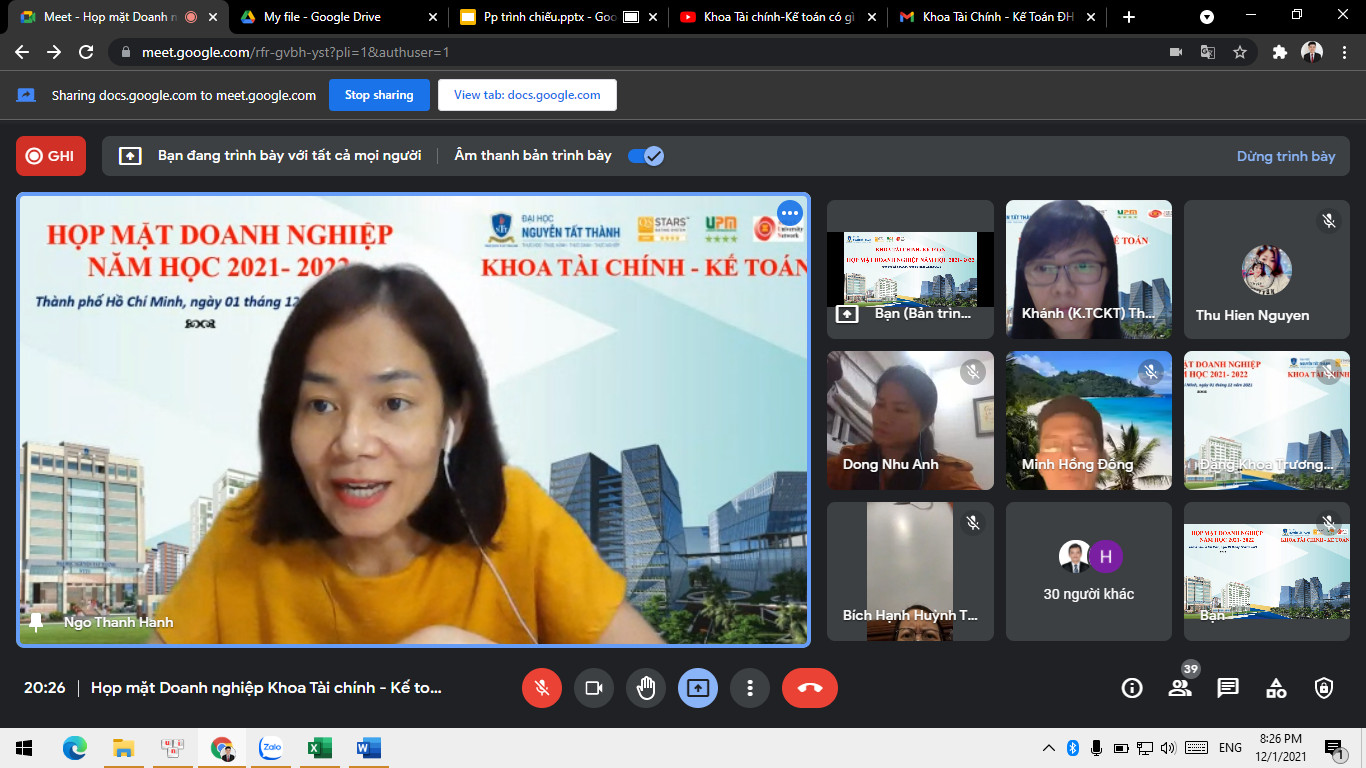The image size is (1366, 768).
Task: Open more options three-dot menu
Action: pos(750,688)
